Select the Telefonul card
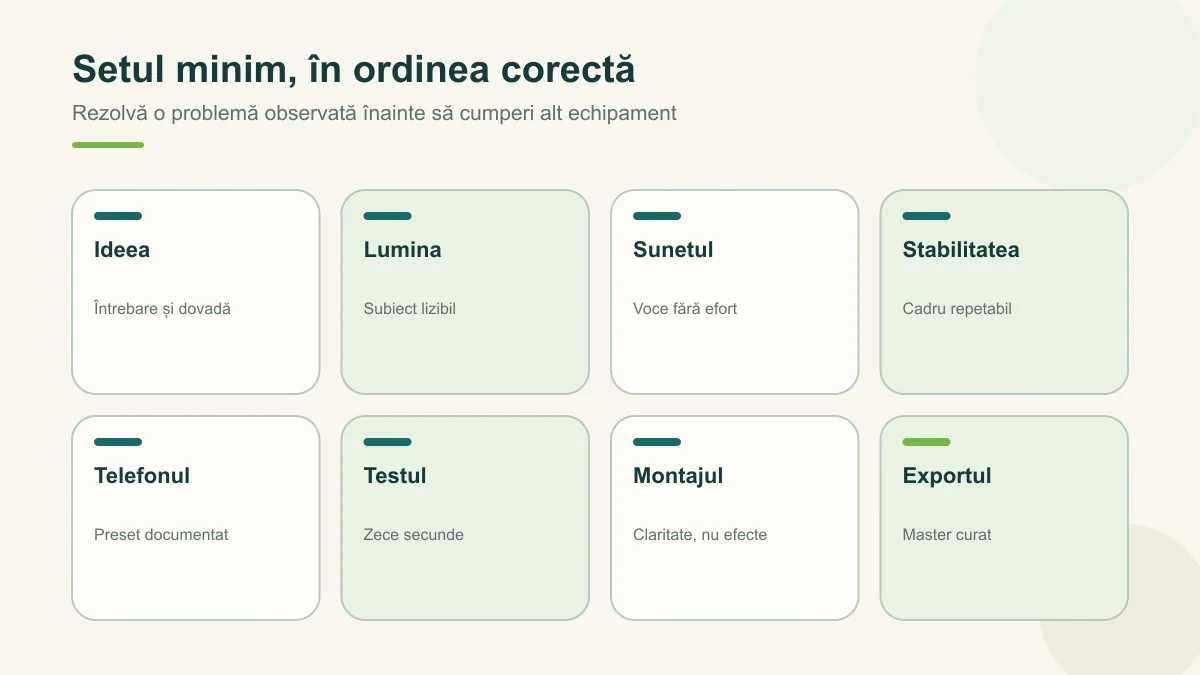The width and height of the screenshot is (1200, 675). point(196,518)
